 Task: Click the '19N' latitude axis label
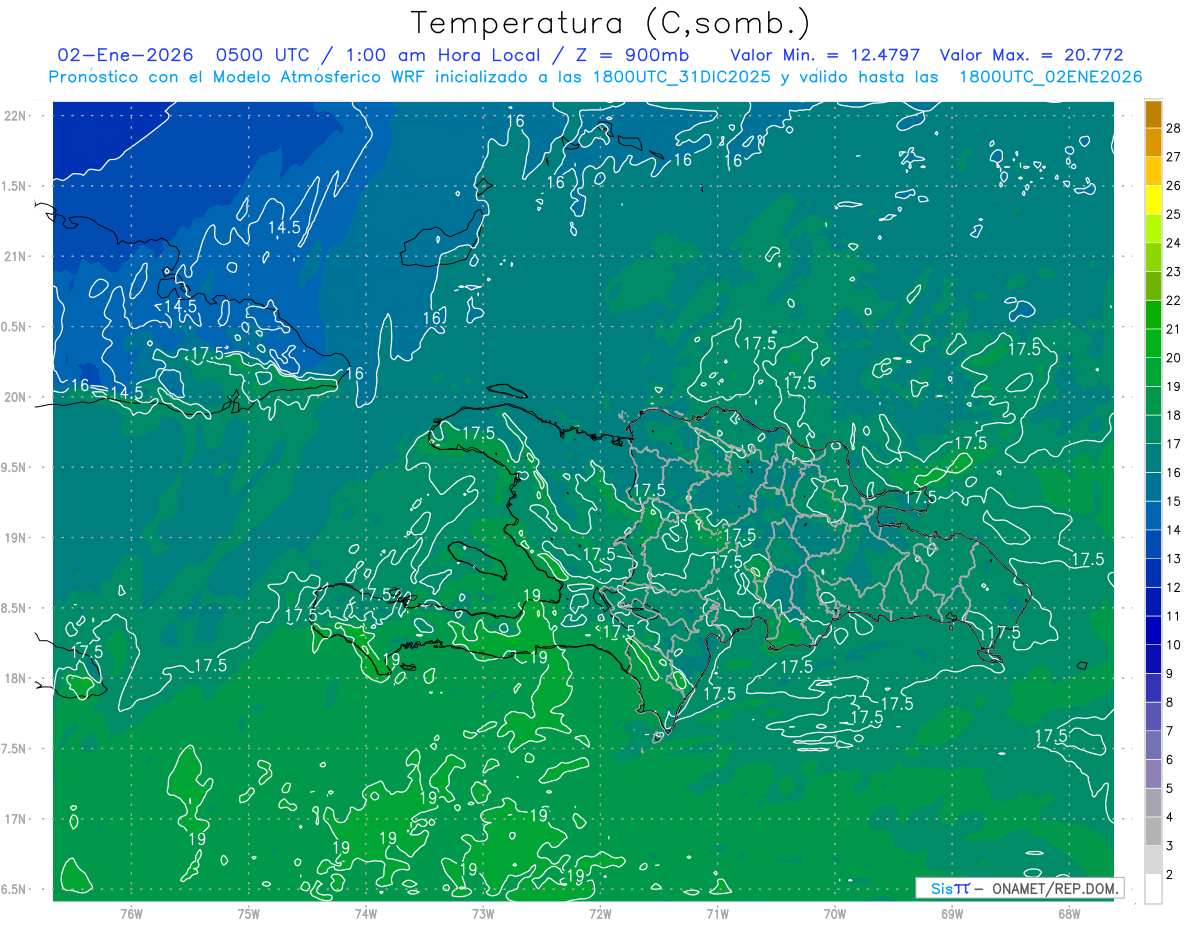[14, 537]
